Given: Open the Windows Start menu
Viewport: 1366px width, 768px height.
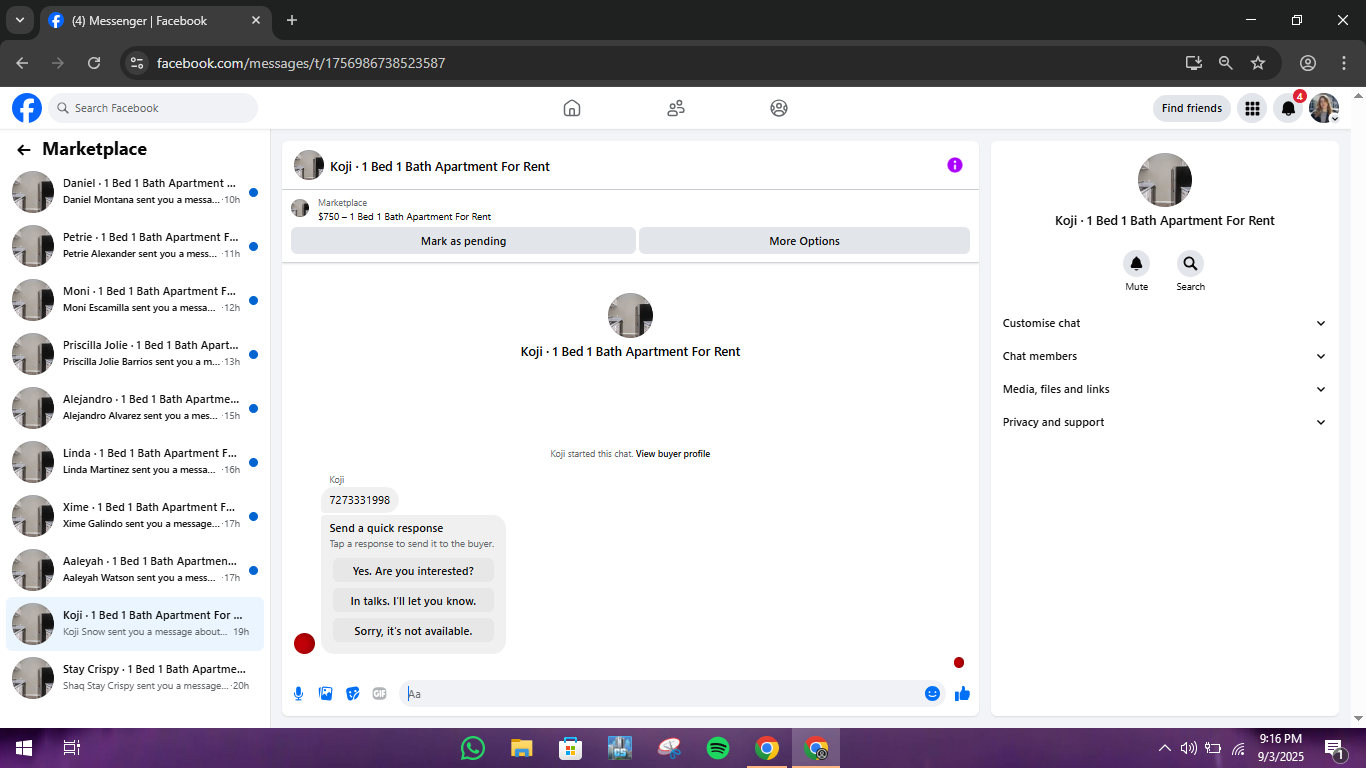Looking at the screenshot, I should point(23,748).
